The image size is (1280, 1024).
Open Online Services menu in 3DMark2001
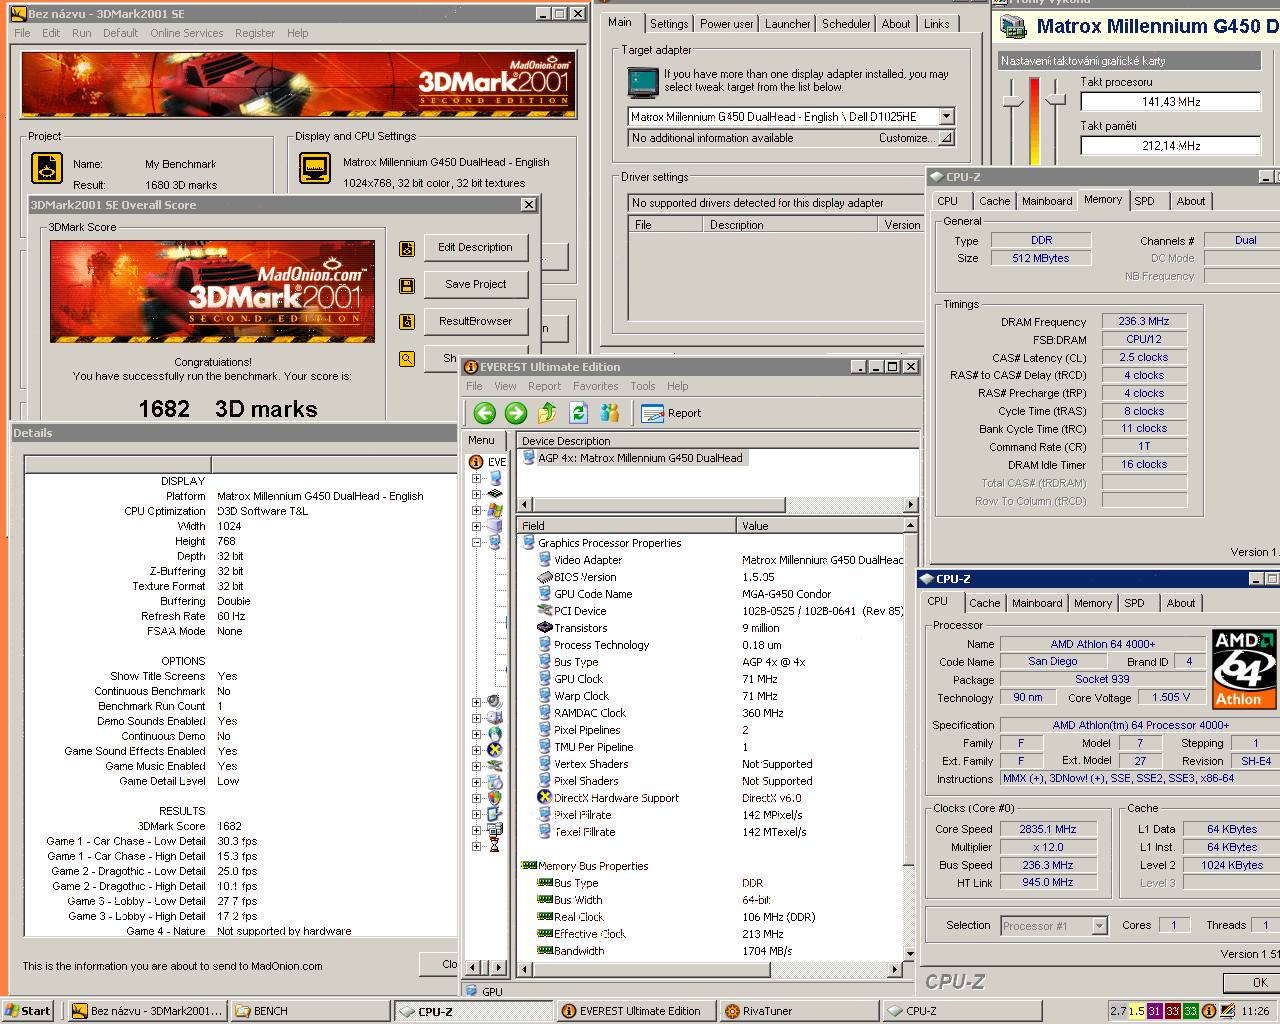(x=187, y=33)
